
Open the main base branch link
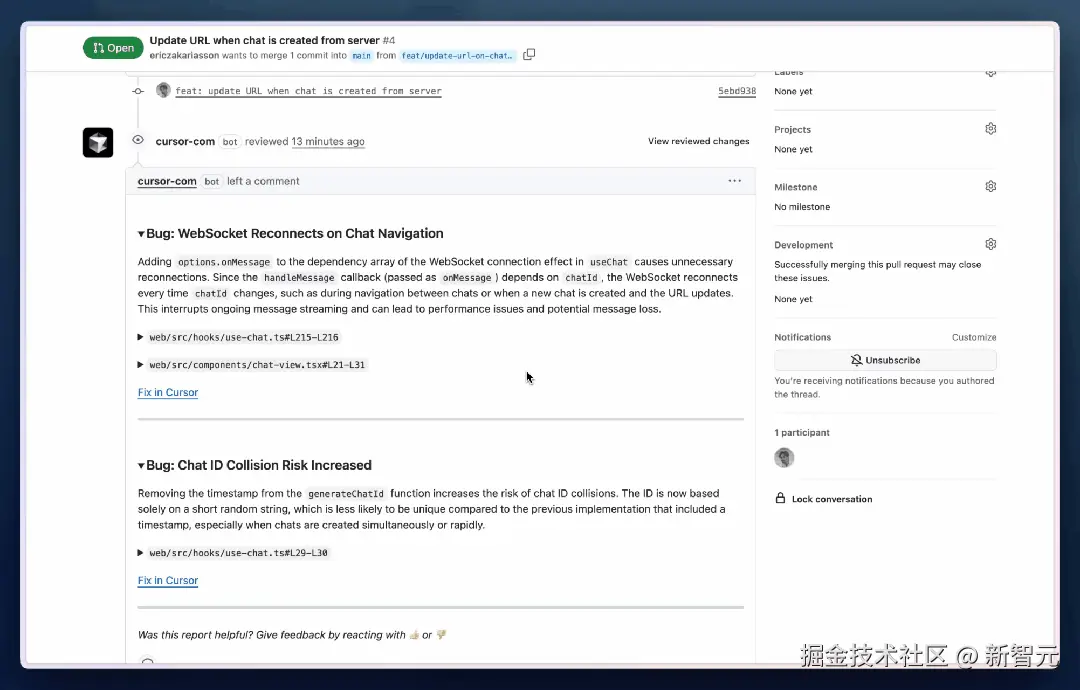click(x=362, y=56)
